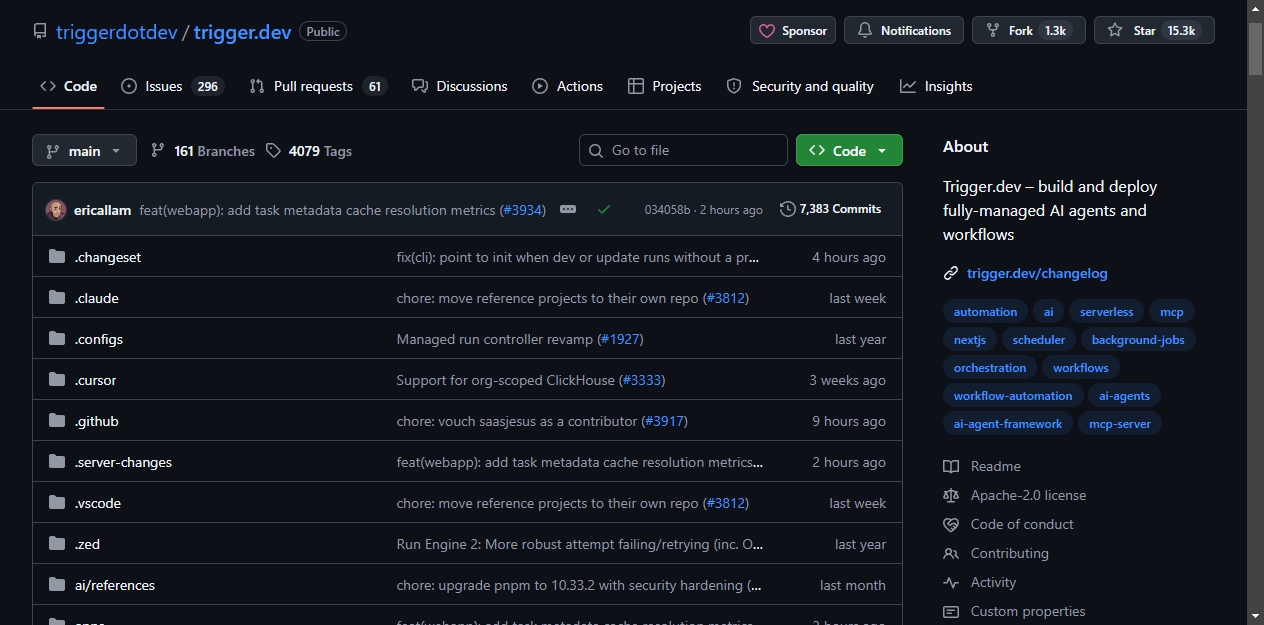Select the automation topic tag
This screenshot has width=1264, height=625.
tap(985, 312)
